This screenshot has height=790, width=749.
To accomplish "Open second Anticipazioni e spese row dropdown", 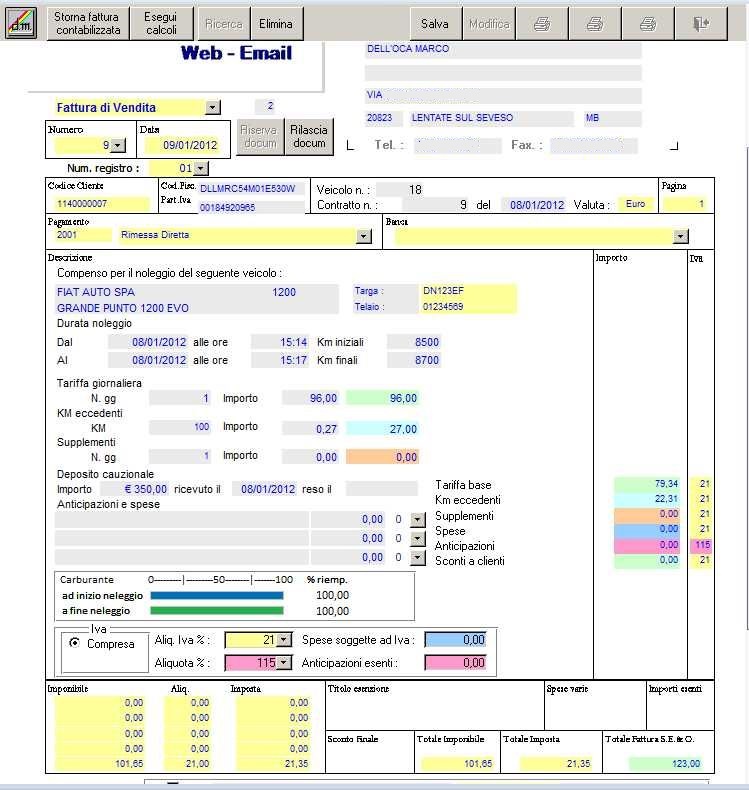I will click(x=418, y=539).
